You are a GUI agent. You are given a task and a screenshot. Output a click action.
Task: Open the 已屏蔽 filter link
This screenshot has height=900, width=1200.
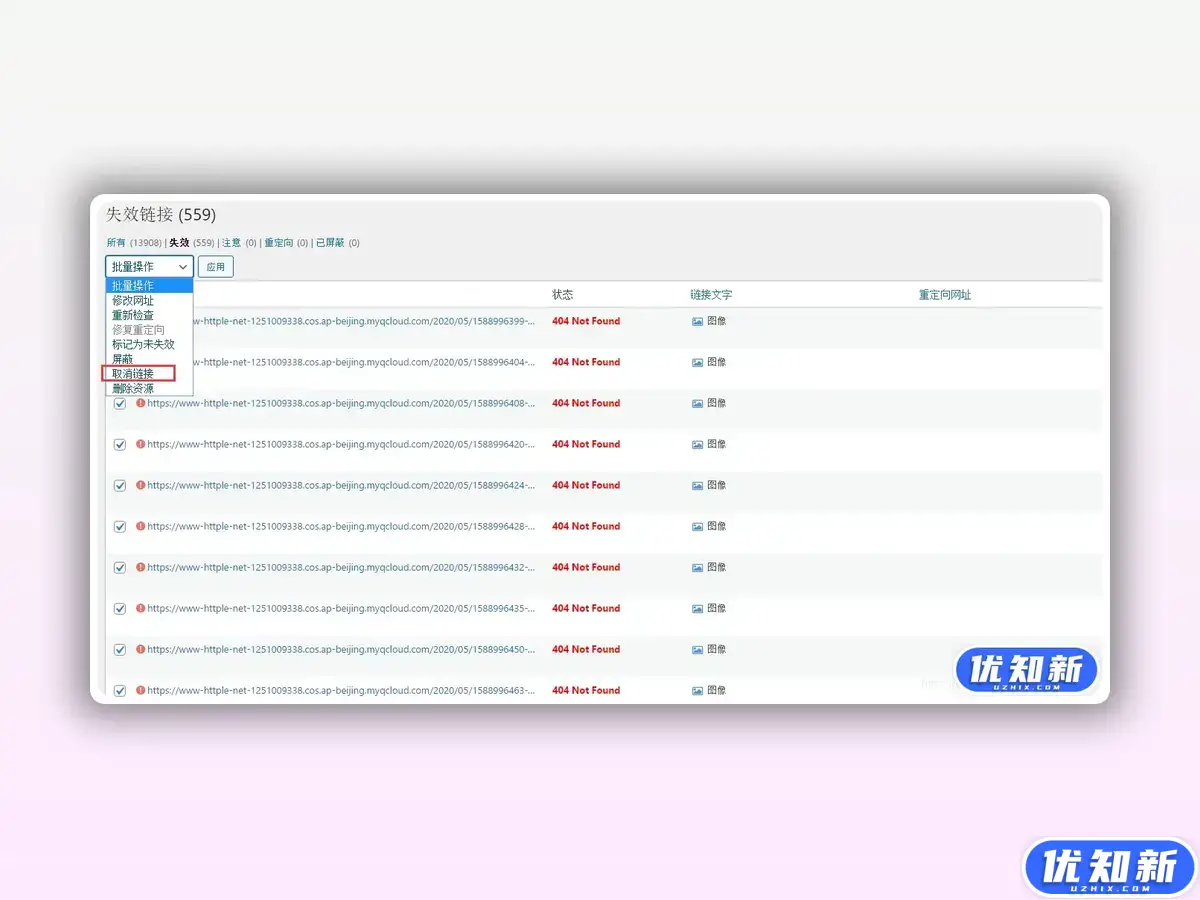coord(330,243)
